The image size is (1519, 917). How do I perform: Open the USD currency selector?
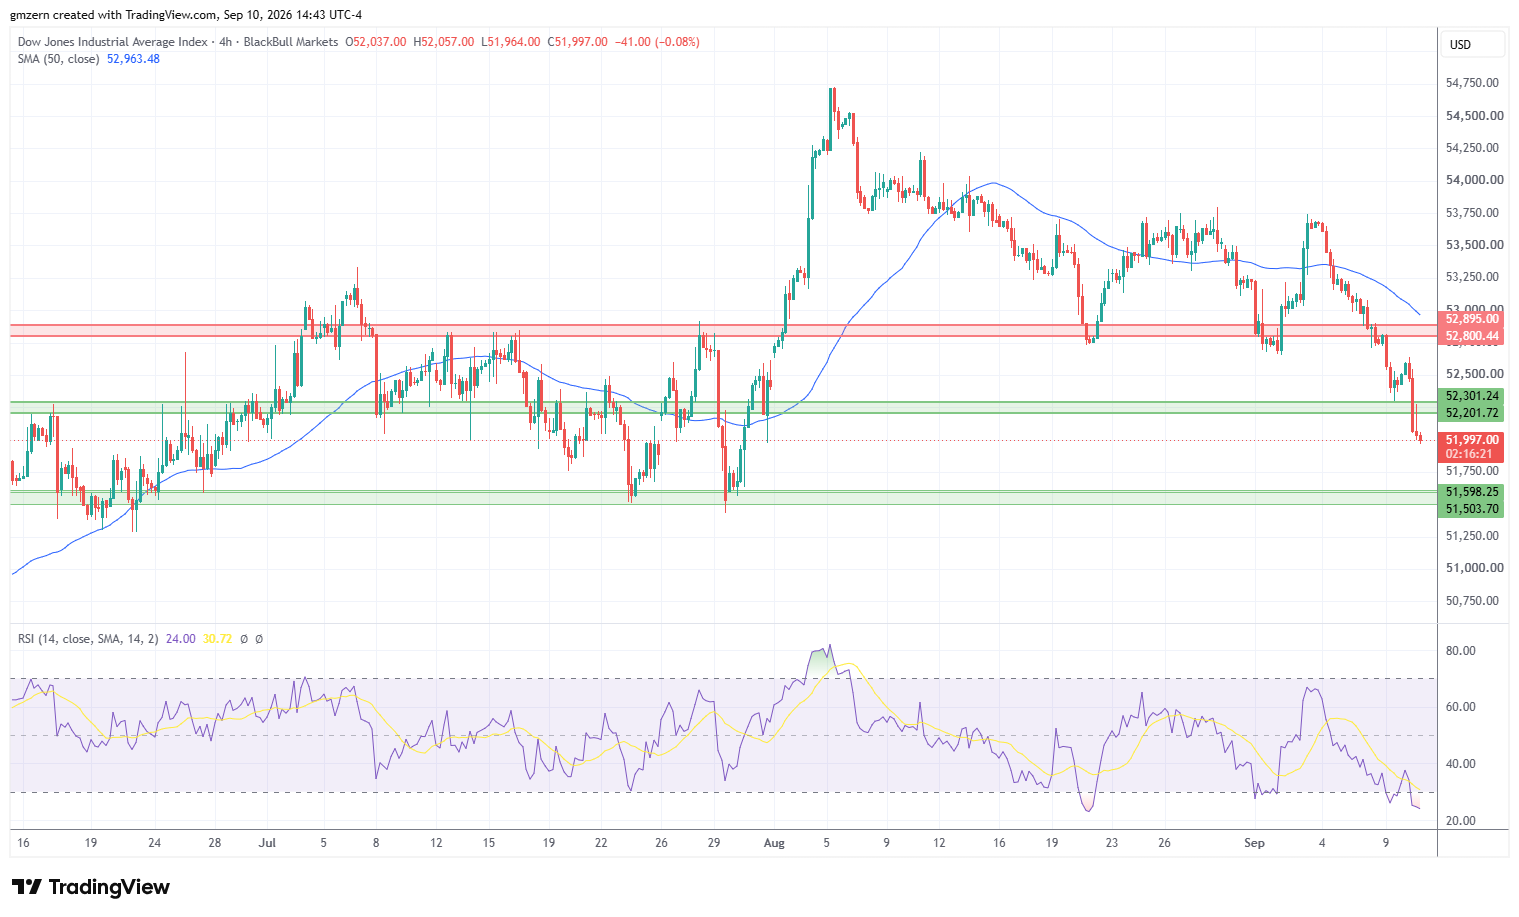click(x=1472, y=44)
